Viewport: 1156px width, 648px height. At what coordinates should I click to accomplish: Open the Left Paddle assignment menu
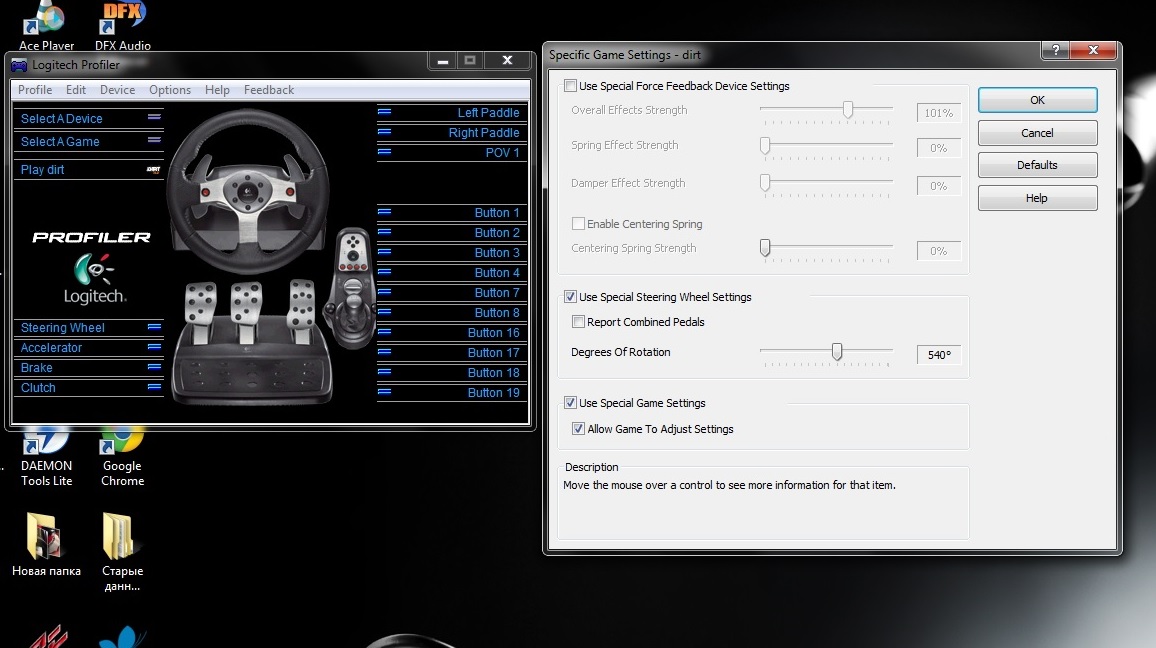[384, 113]
